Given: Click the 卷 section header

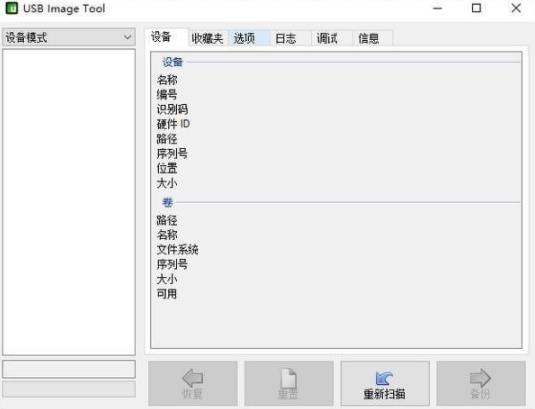Looking at the screenshot, I should (168, 202).
